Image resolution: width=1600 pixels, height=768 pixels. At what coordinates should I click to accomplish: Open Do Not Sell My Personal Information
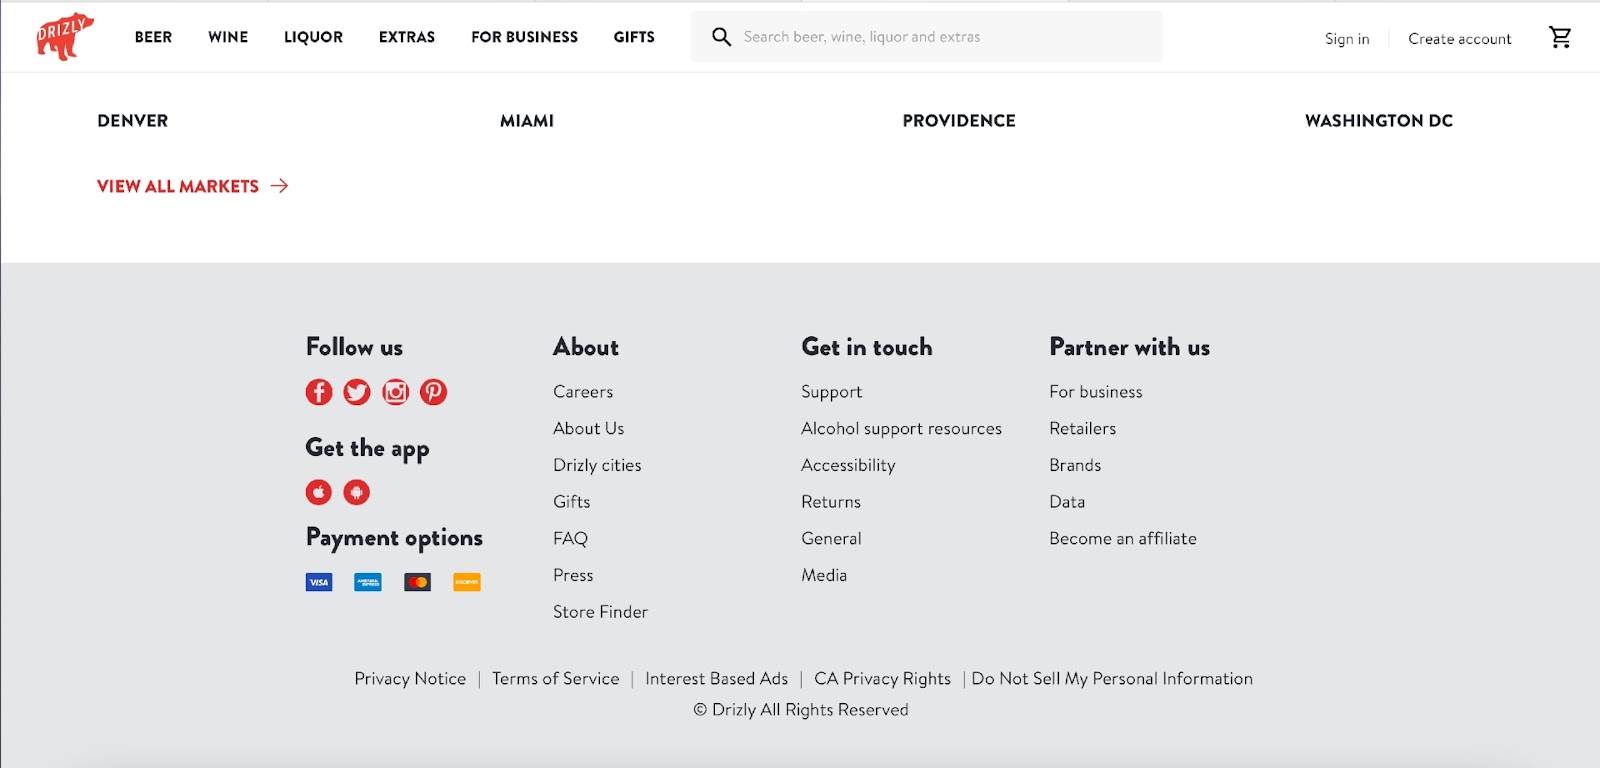tap(1112, 679)
